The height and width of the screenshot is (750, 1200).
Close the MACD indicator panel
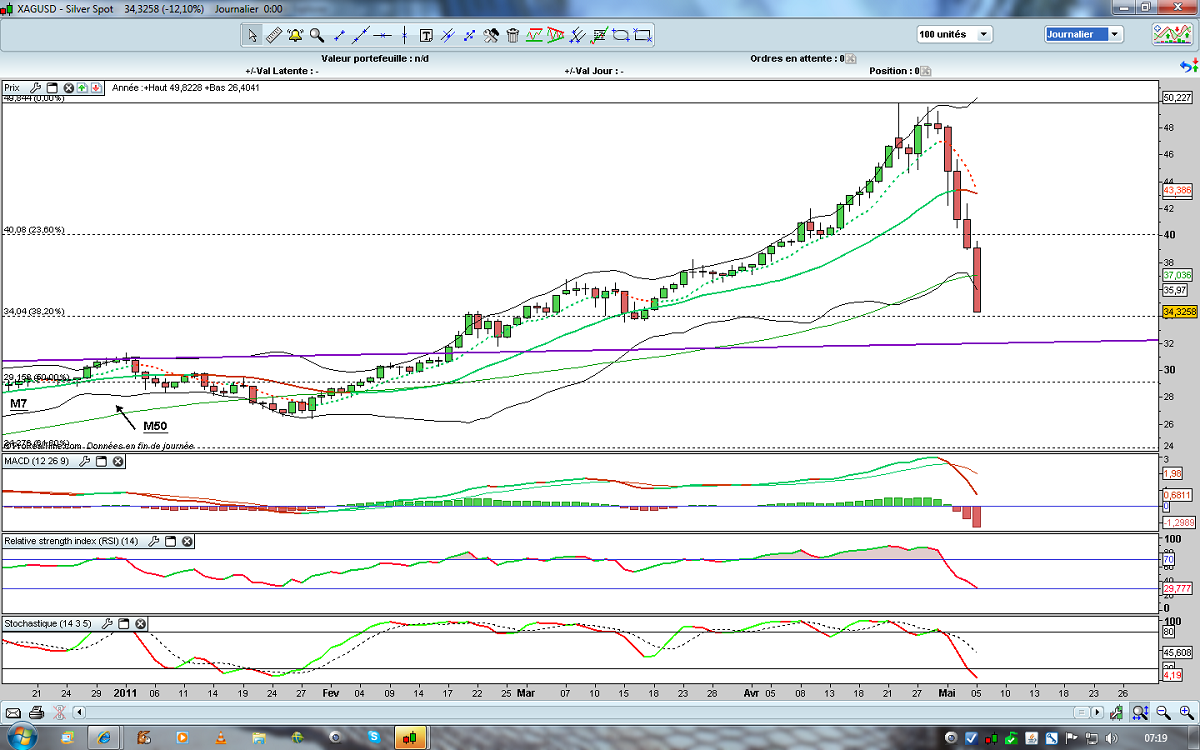118,461
